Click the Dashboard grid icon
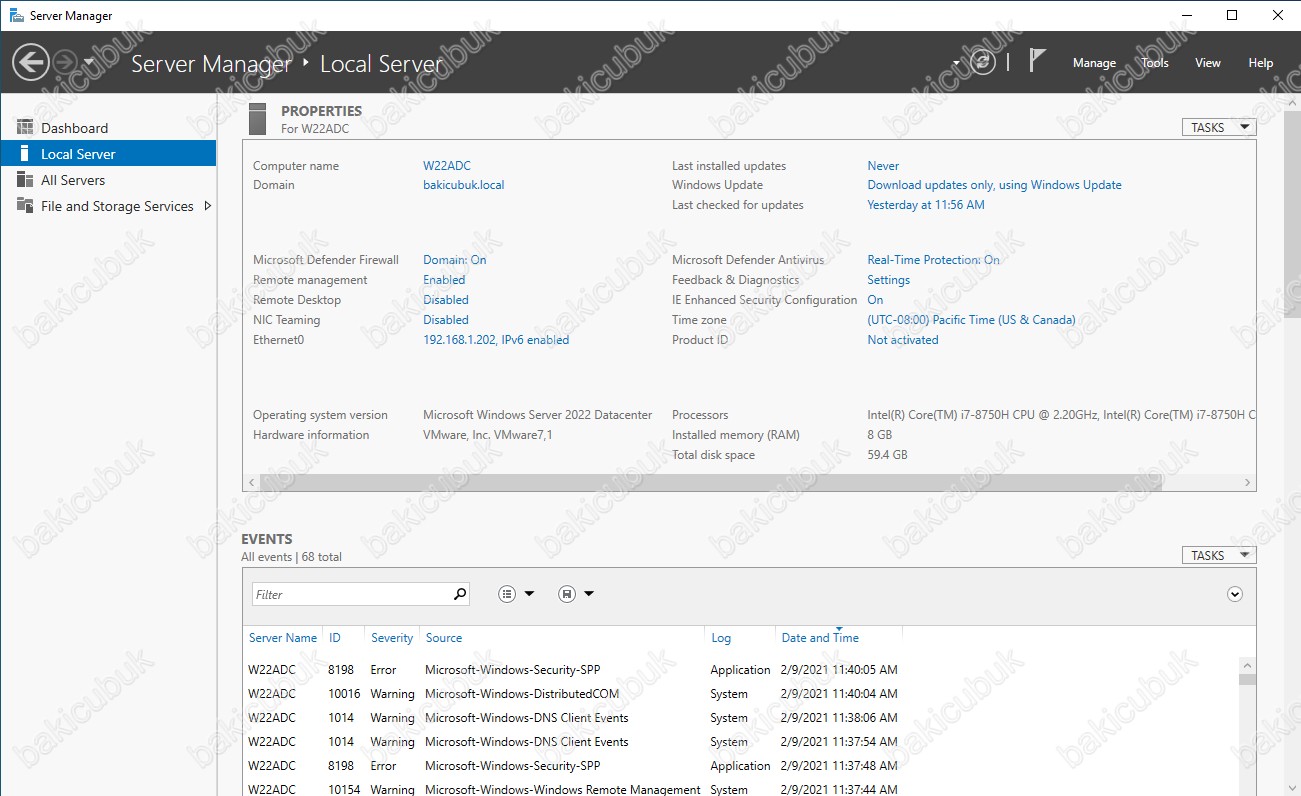 point(25,127)
